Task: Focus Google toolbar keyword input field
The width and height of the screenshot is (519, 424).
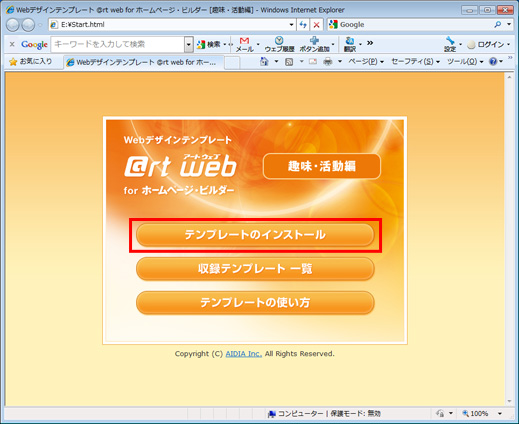Action: [118, 44]
